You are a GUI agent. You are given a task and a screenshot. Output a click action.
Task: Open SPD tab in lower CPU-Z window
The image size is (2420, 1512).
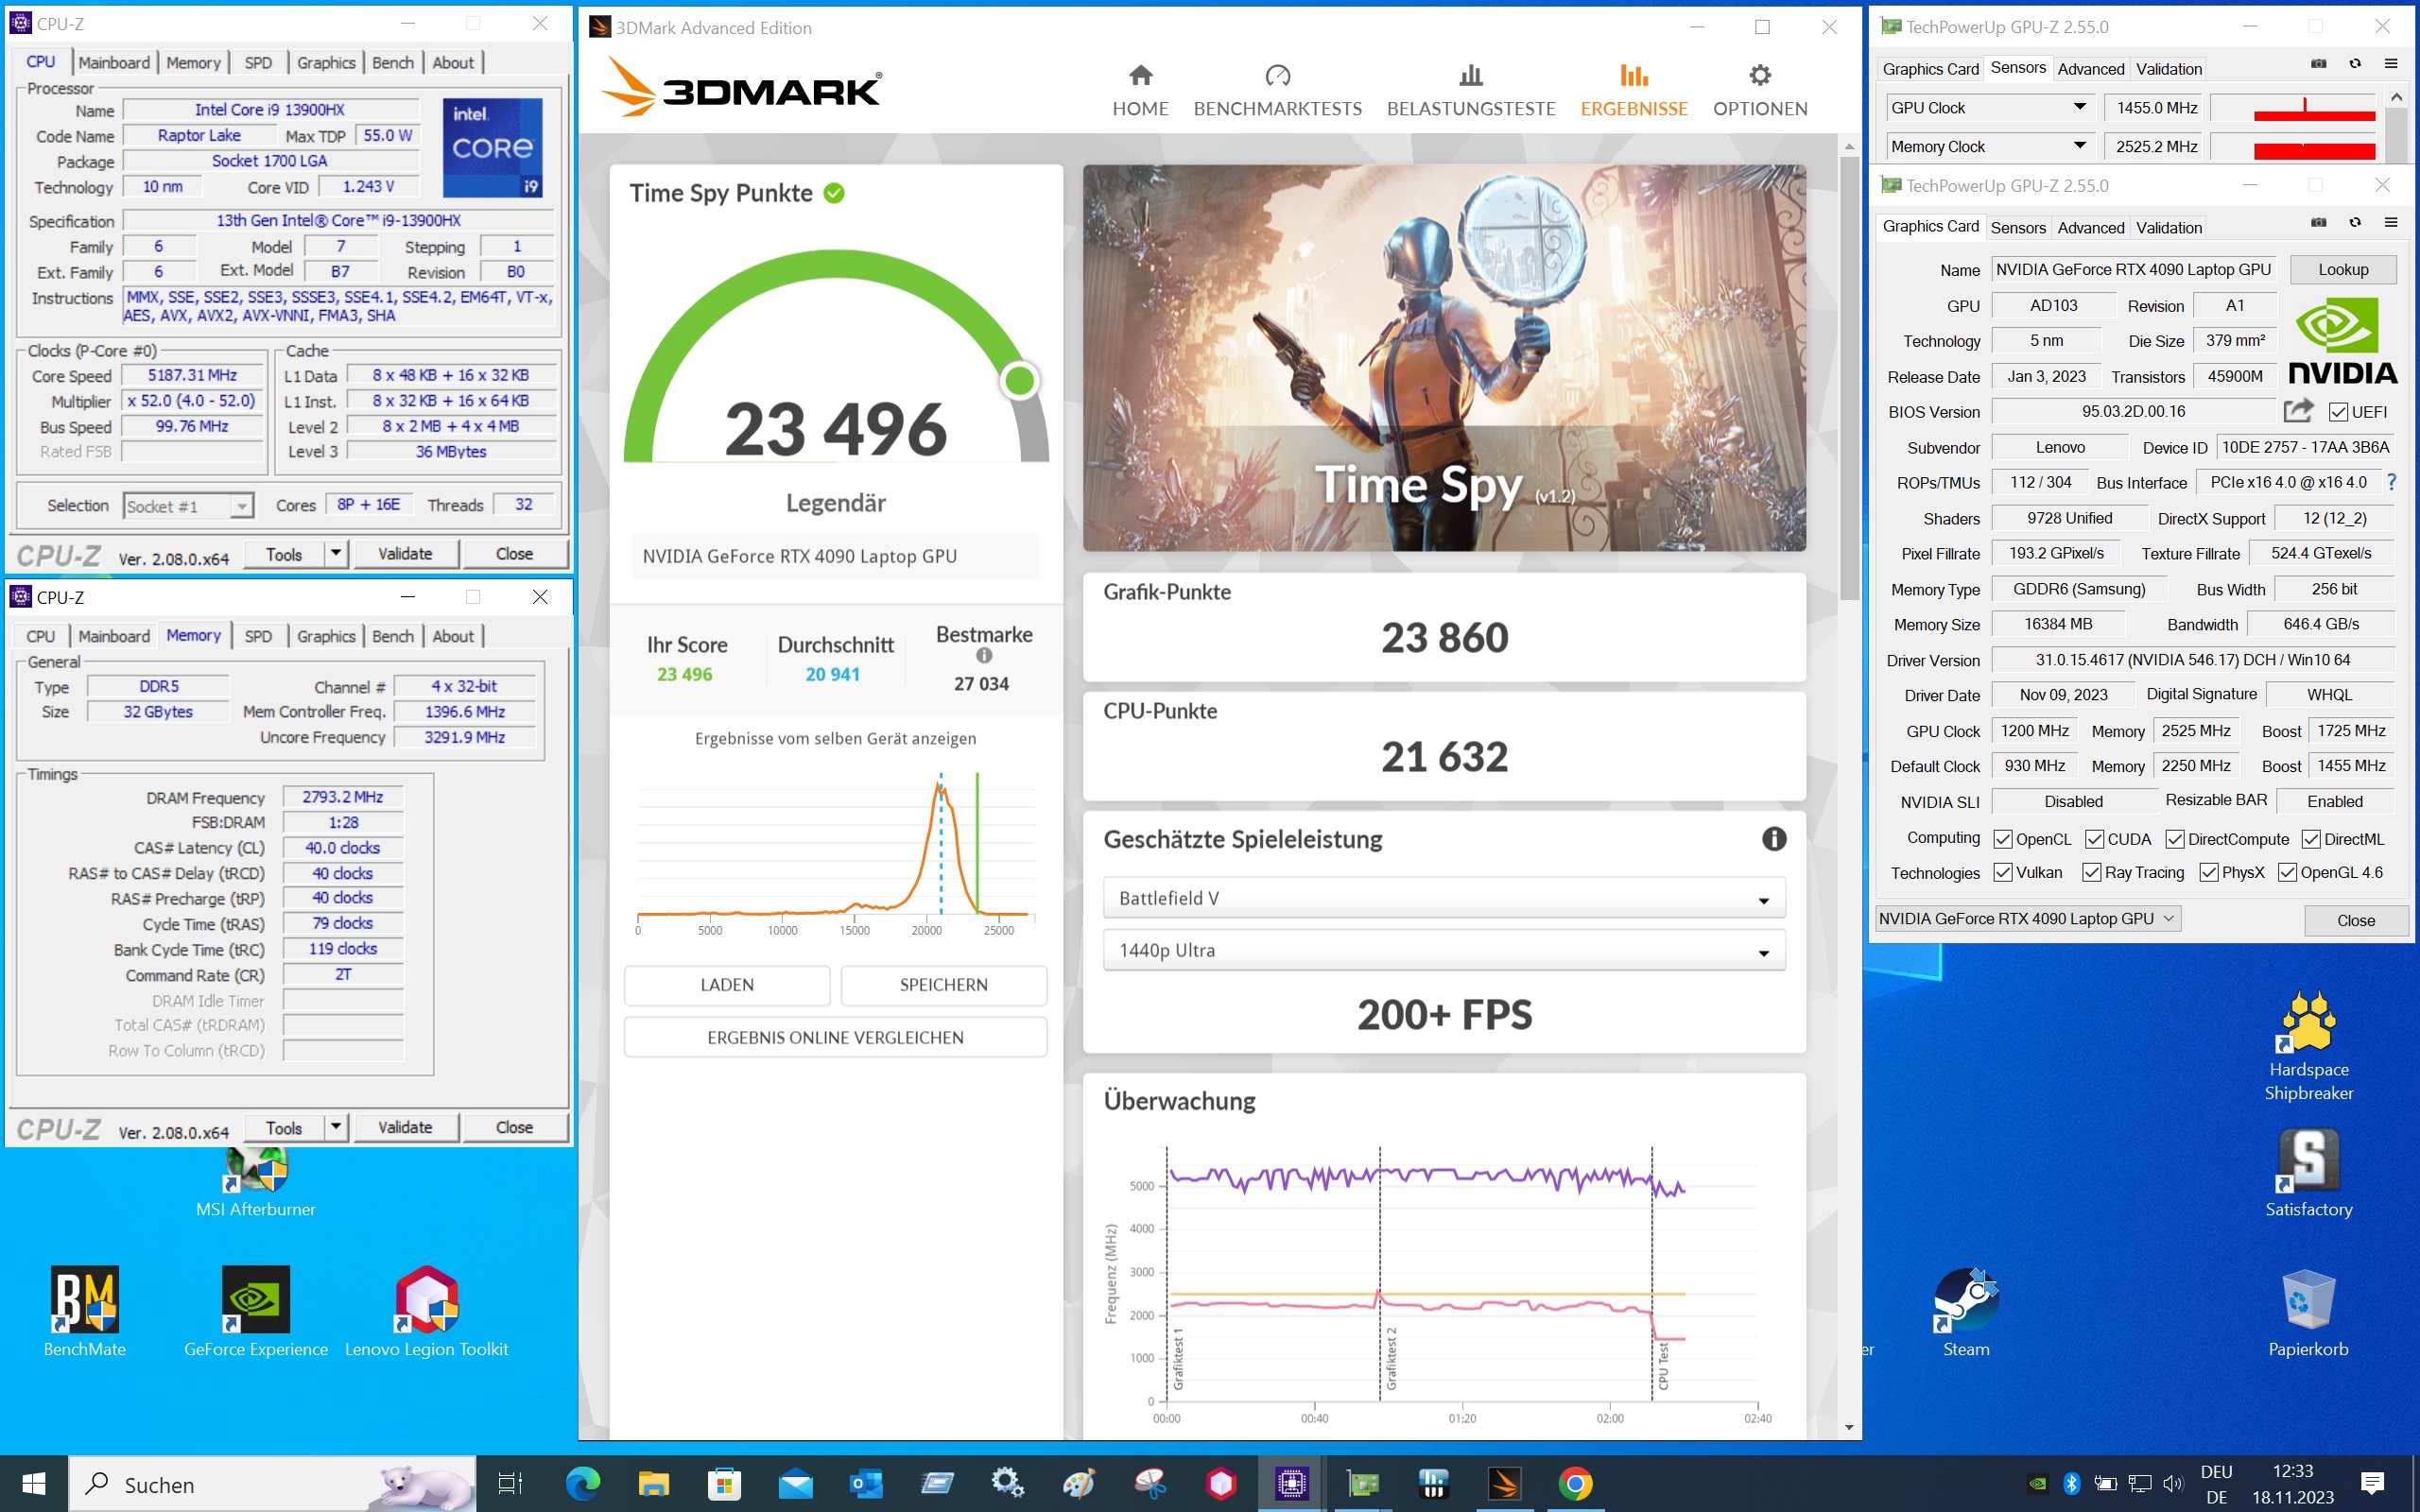point(258,636)
